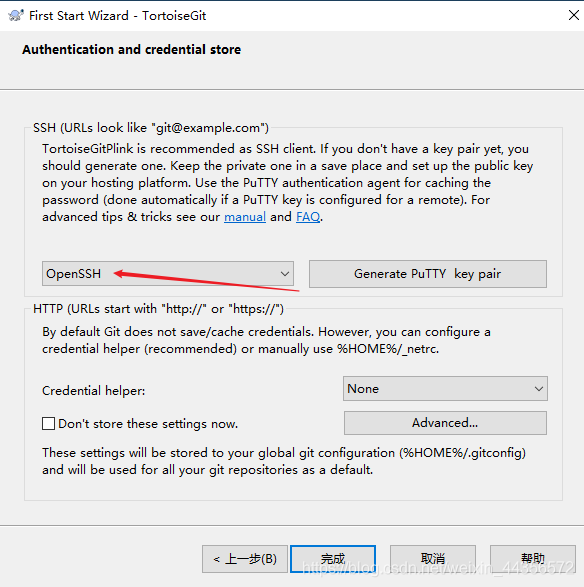Open the FAQ link
Screen dimensions: 584x587
[x=308, y=217]
